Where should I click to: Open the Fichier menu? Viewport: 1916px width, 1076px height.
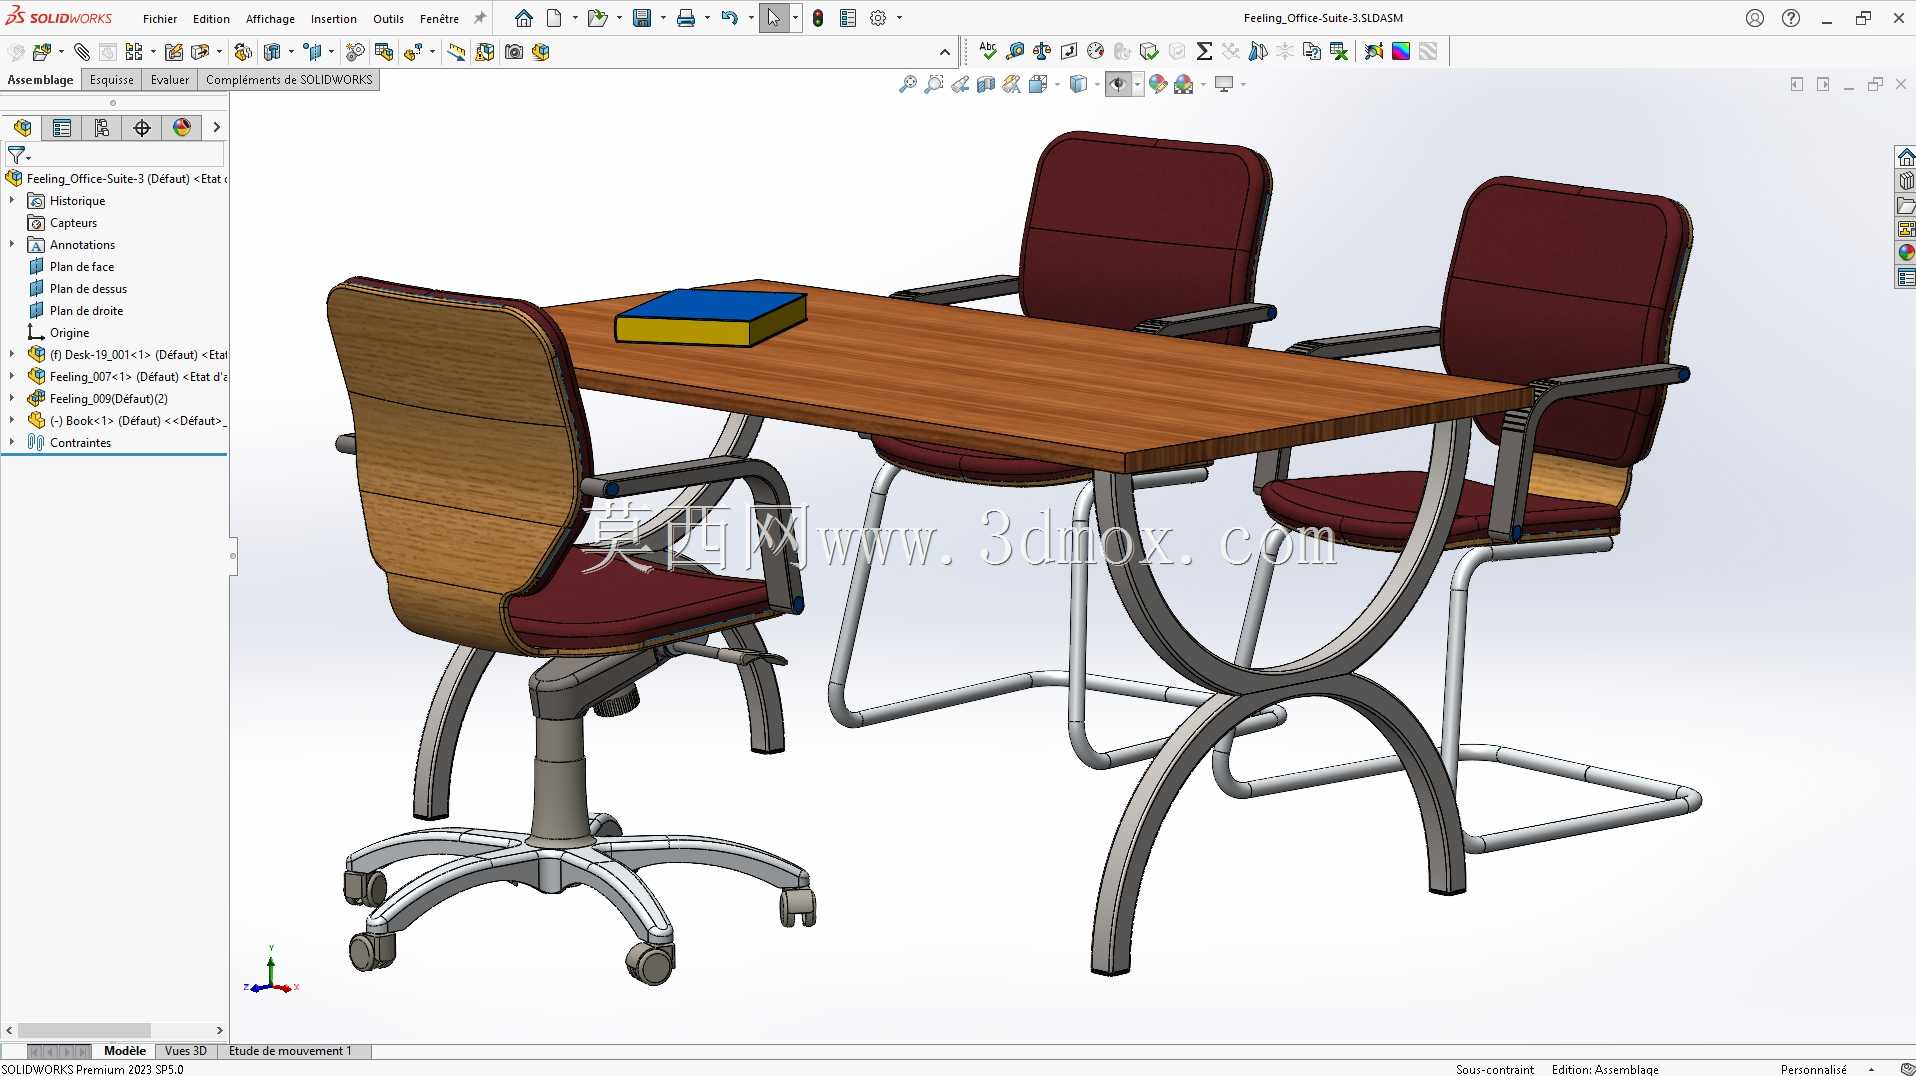160,18
